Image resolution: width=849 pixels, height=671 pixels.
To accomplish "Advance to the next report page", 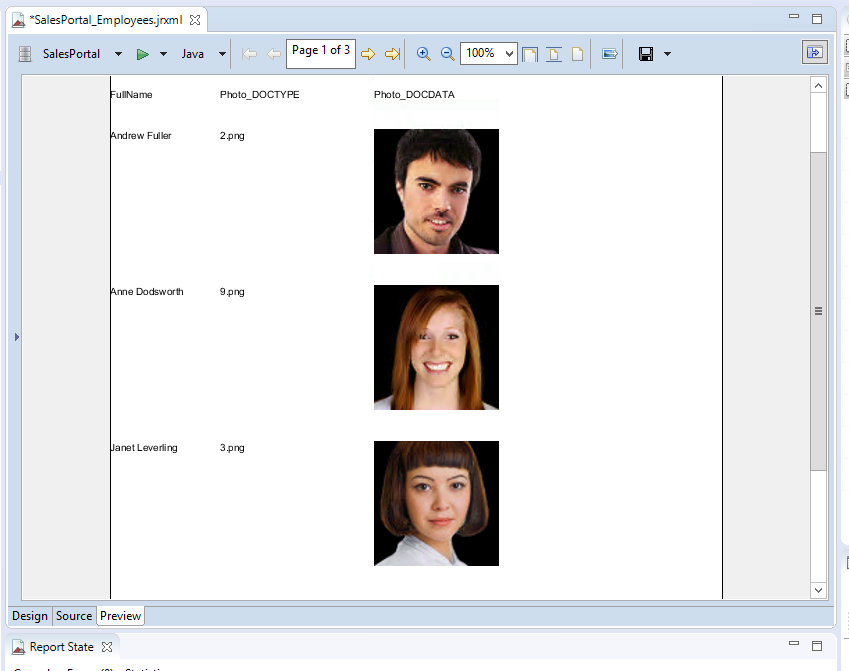I will point(368,54).
